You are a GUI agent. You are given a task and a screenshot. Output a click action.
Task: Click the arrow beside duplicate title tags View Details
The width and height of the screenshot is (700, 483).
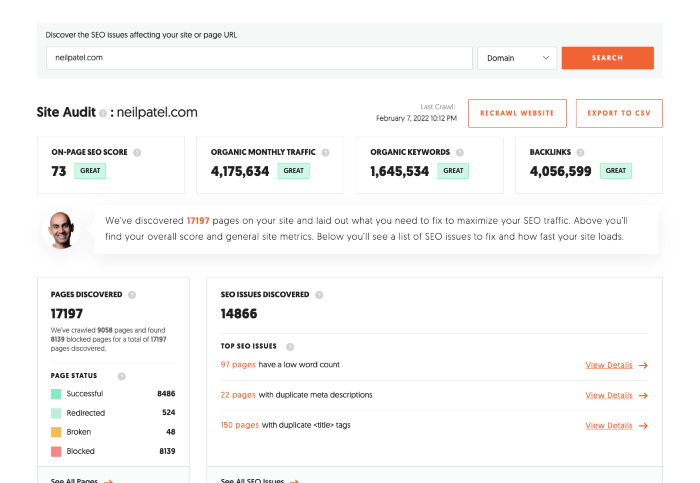643,426
